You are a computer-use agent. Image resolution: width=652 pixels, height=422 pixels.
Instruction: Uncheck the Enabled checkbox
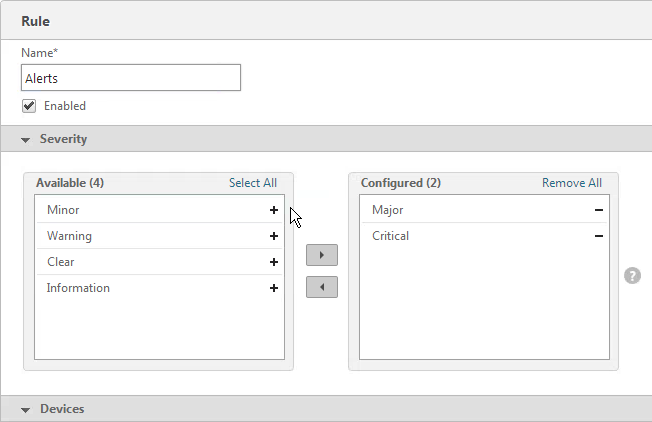pyautogui.click(x=29, y=106)
